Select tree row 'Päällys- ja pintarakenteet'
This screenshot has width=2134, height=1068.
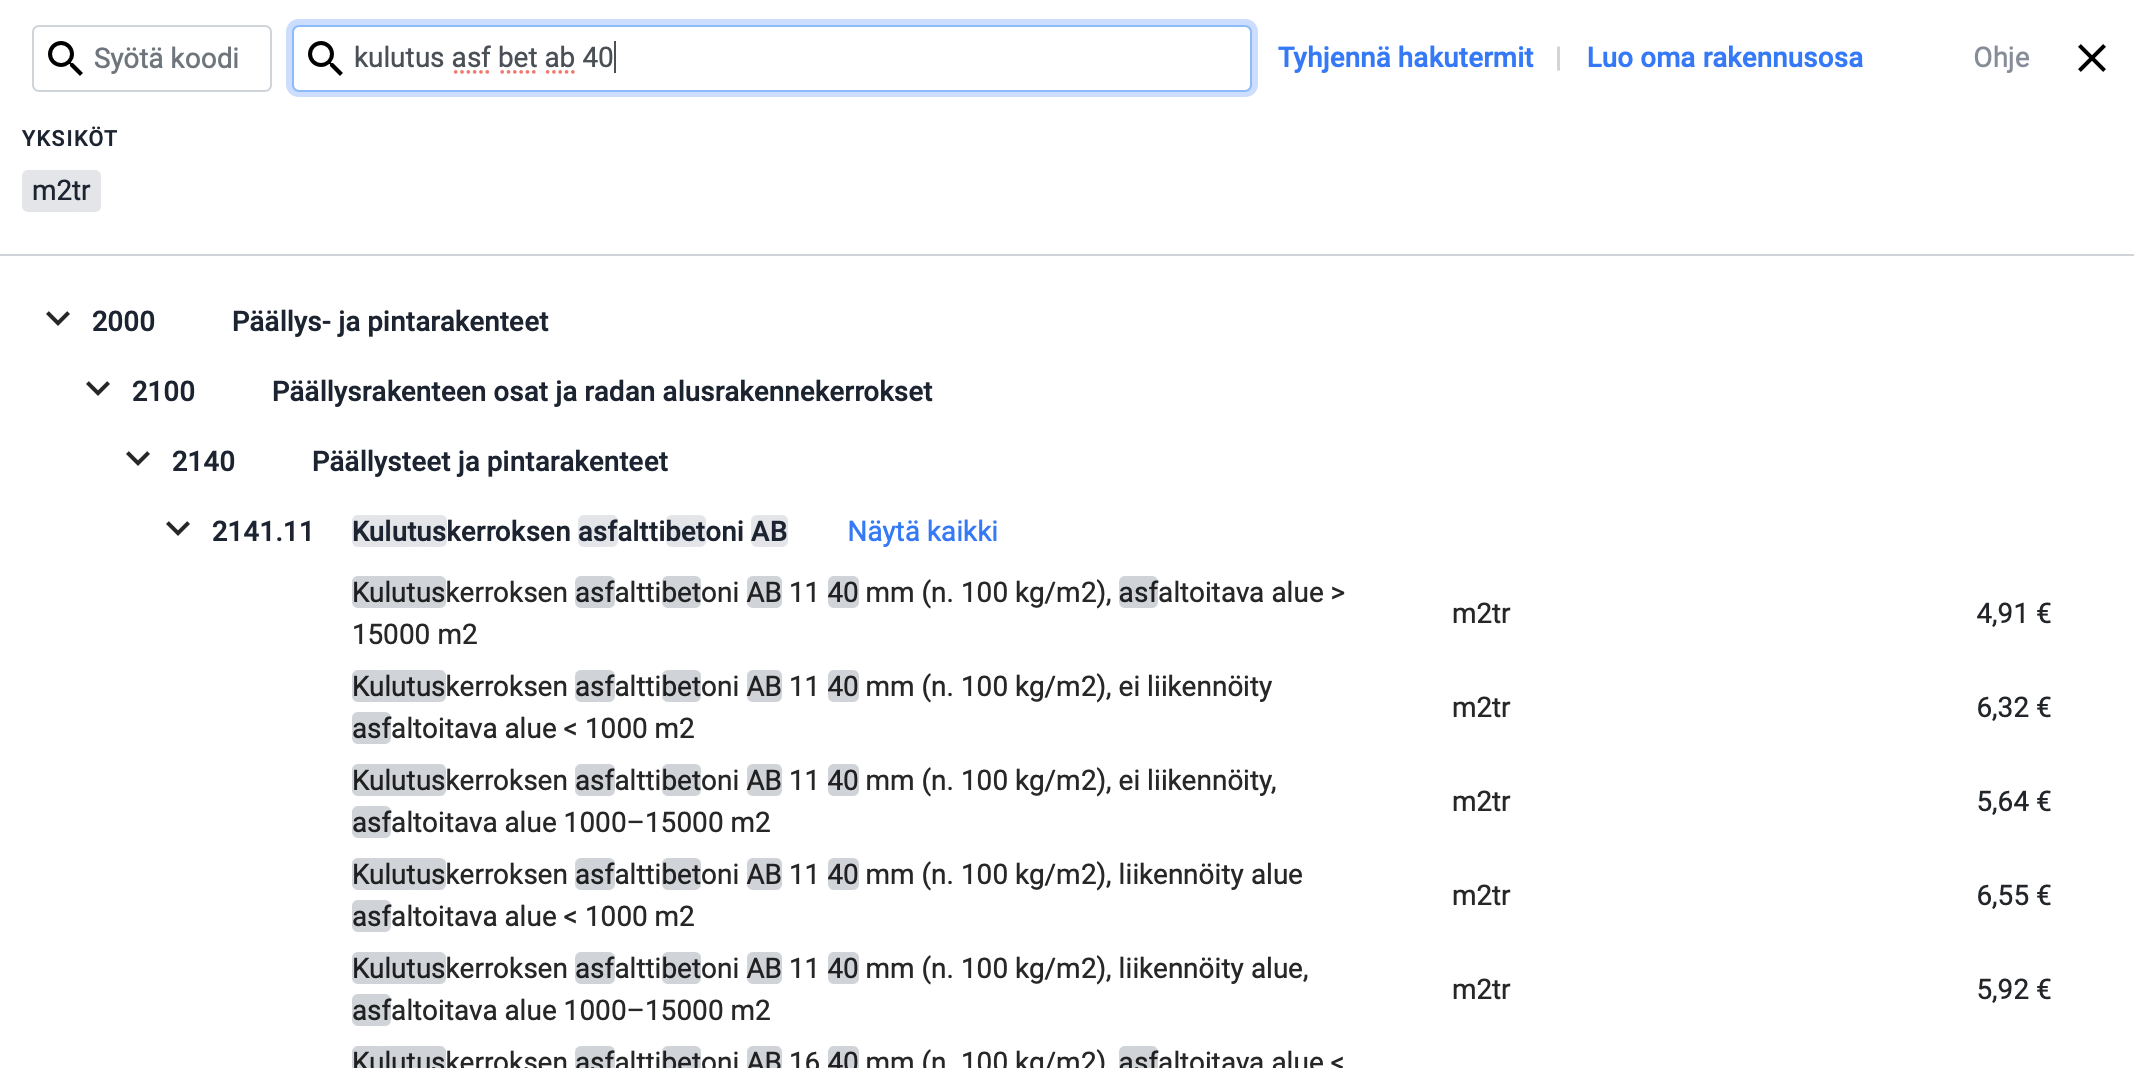(x=390, y=321)
